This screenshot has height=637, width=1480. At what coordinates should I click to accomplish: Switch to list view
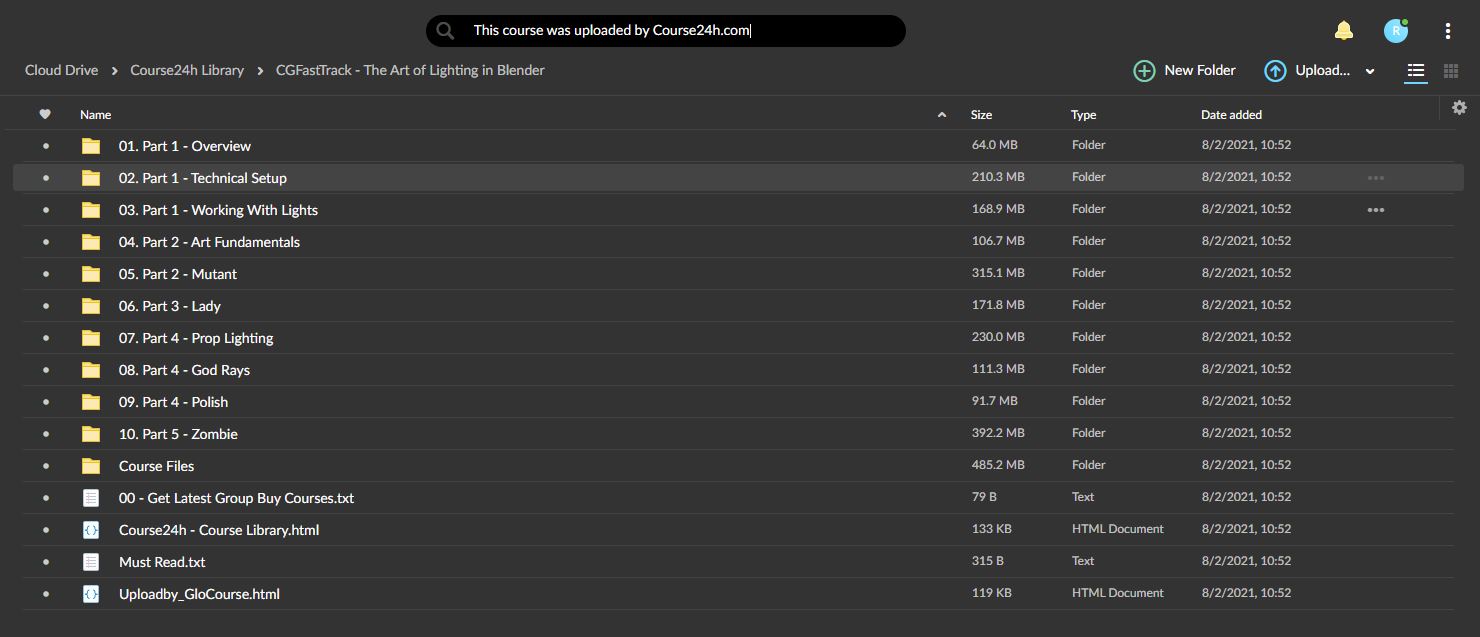click(1415, 71)
